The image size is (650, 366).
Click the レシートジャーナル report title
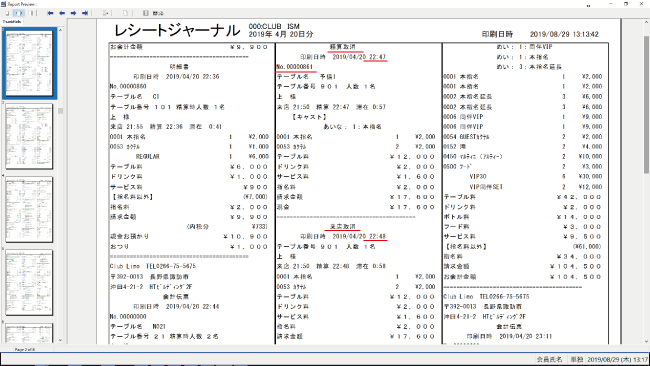coord(177,31)
